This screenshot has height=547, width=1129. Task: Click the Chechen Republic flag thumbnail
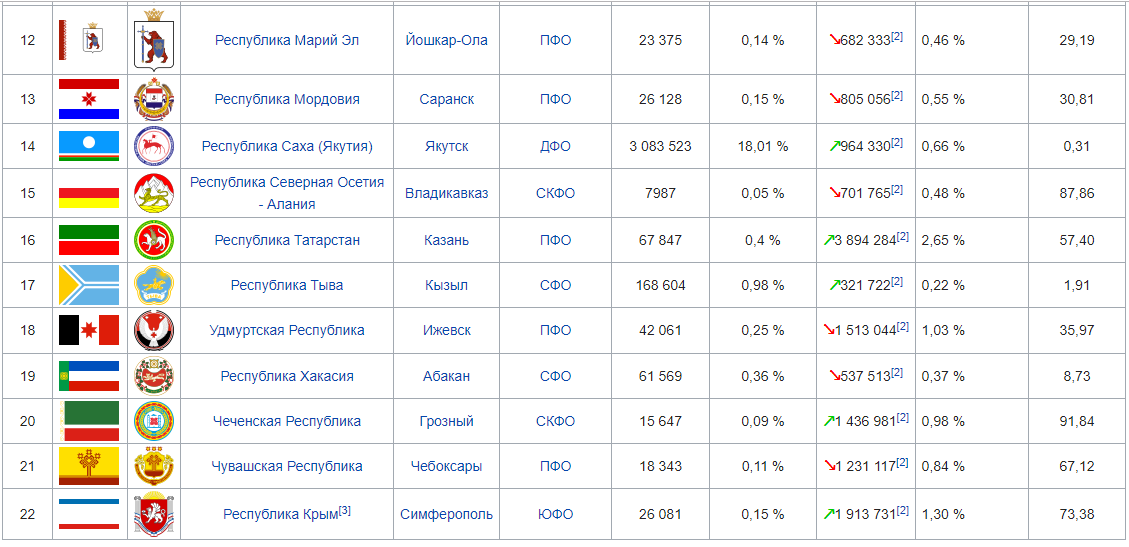[89, 421]
